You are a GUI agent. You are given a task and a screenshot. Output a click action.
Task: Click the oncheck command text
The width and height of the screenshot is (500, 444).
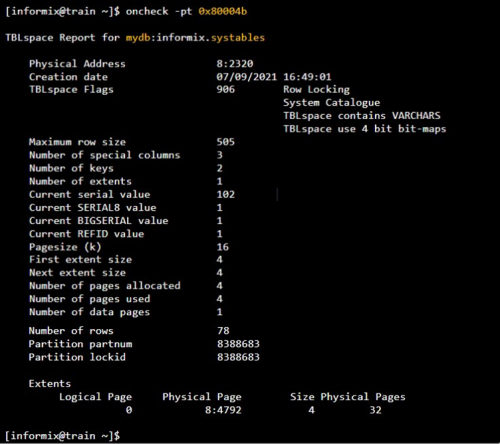147,11
